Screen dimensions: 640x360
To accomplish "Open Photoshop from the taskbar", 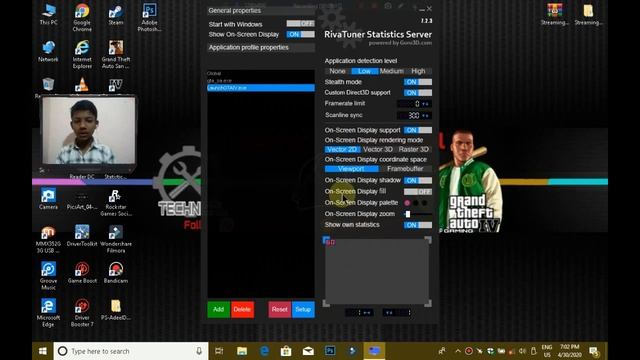I will click(330, 351).
